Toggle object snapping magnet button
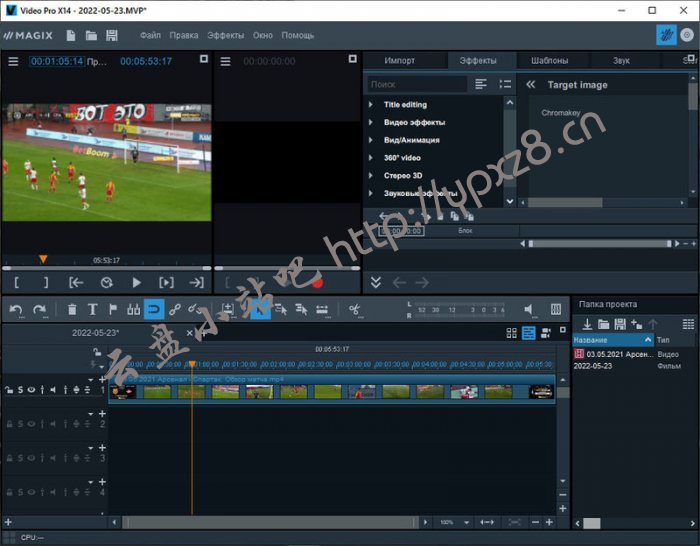 pos(154,309)
